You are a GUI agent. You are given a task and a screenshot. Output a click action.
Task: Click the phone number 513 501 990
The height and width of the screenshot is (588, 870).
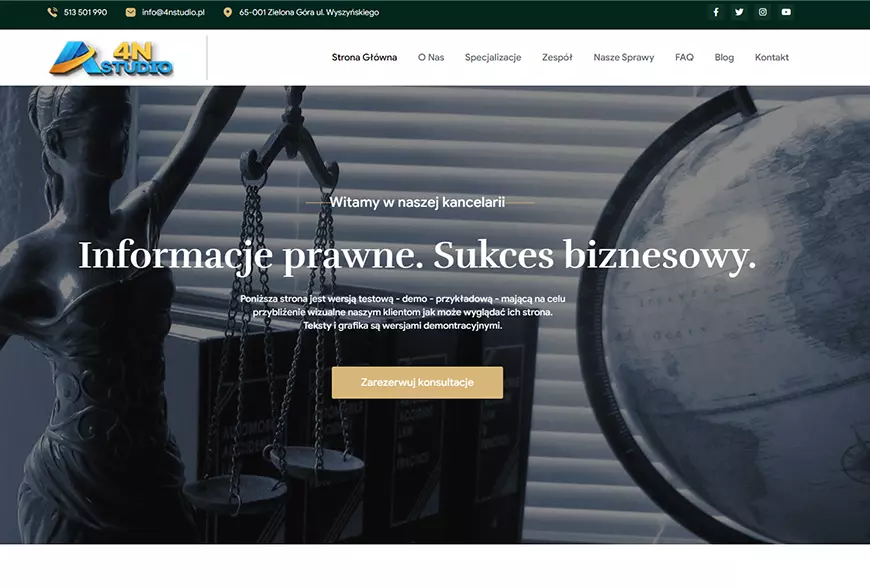pyautogui.click(x=85, y=12)
